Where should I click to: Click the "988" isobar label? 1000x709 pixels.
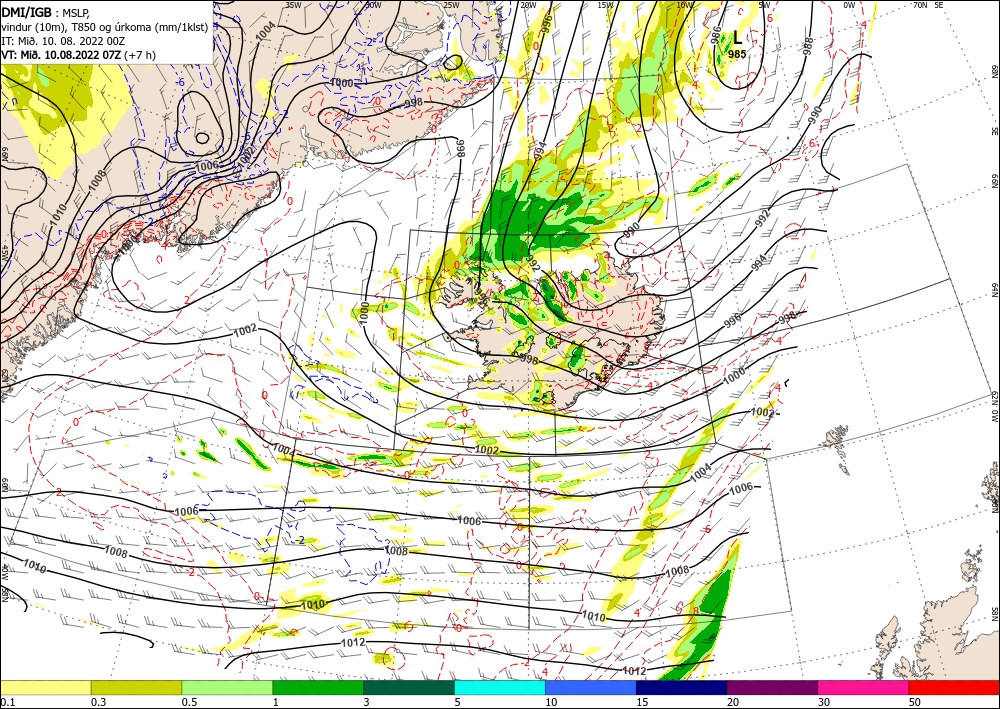(808, 48)
